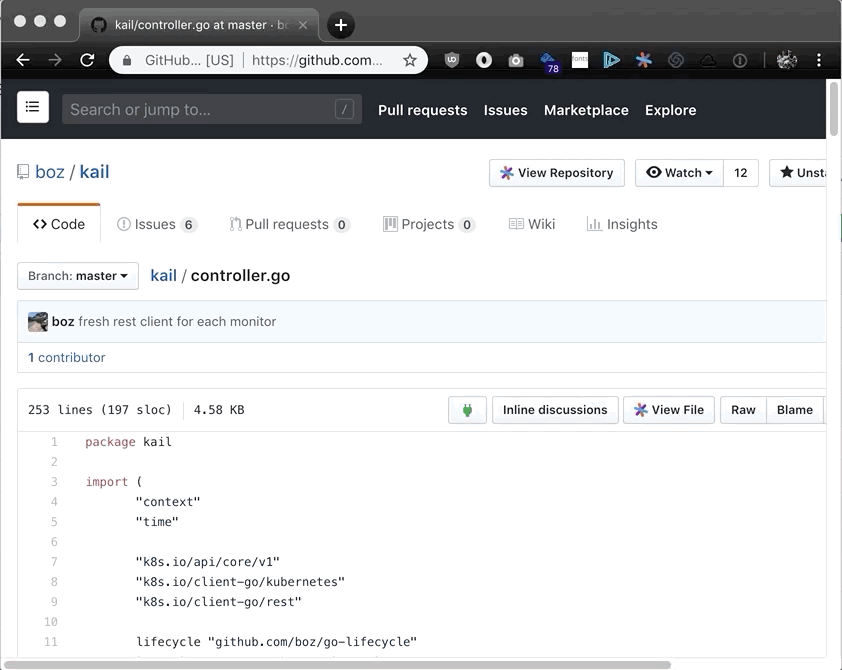This screenshot has height=670, width=842.
Task: Open the Wiki tab
Action: (532, 224)
